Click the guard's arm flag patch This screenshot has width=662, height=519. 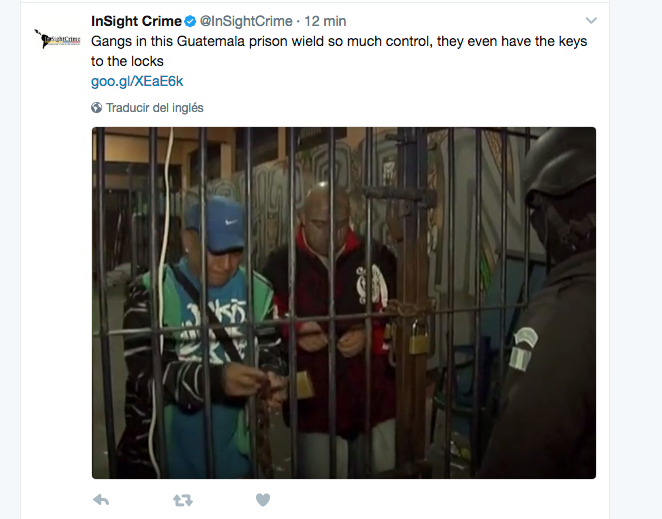(523, 350)
